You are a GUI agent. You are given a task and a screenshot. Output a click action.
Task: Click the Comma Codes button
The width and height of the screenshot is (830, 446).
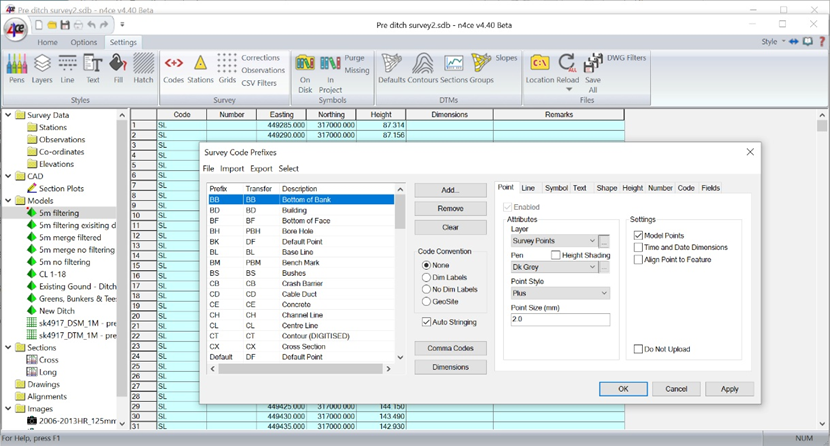click(x=450, y=348)
